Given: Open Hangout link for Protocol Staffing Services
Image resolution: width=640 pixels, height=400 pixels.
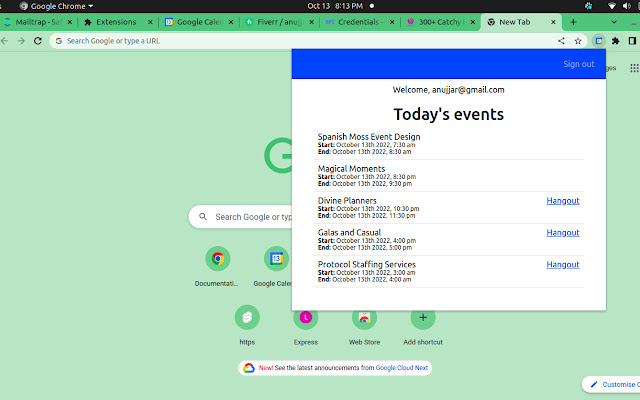Looking at the screenshot, I should 563,264.
